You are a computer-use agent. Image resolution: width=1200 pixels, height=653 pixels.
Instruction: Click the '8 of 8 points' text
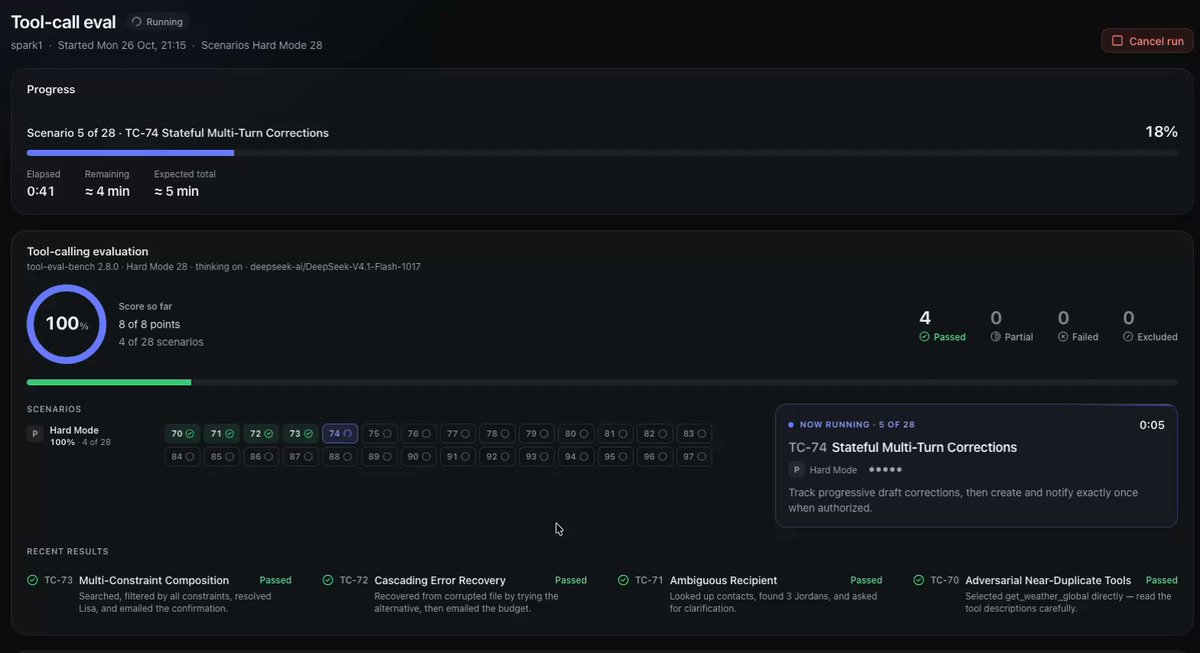[150, 324]
